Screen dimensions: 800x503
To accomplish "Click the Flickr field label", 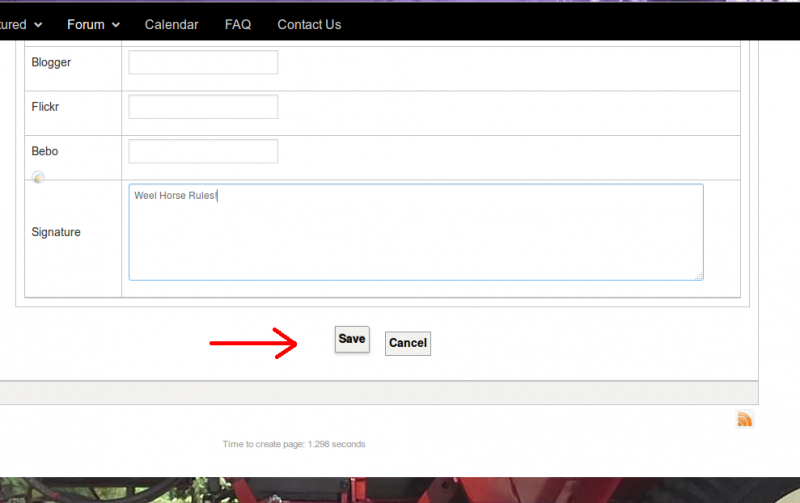I will [47, 107].
